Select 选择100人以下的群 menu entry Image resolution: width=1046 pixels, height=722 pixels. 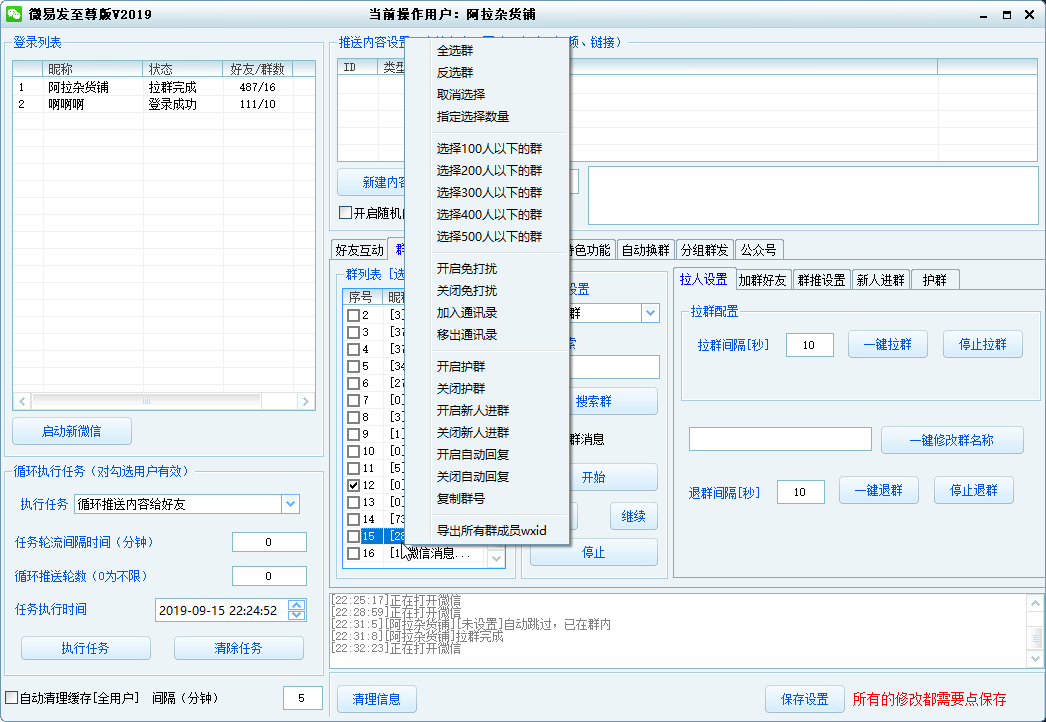(x=490, y=148)
